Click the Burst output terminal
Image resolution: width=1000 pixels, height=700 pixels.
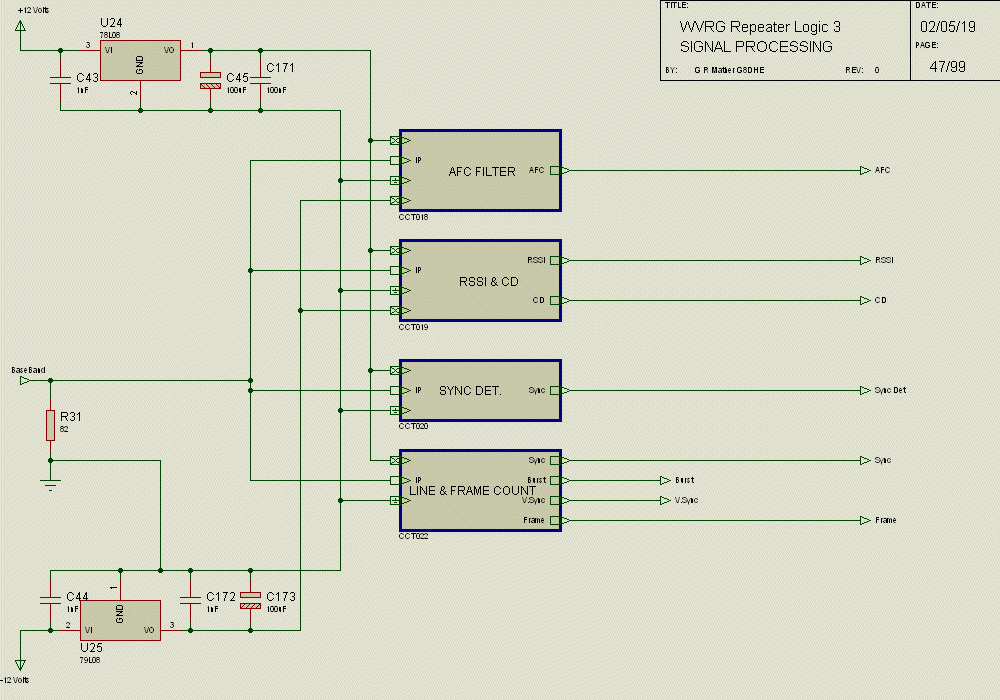pyautogui.click(x=665, y=480)
